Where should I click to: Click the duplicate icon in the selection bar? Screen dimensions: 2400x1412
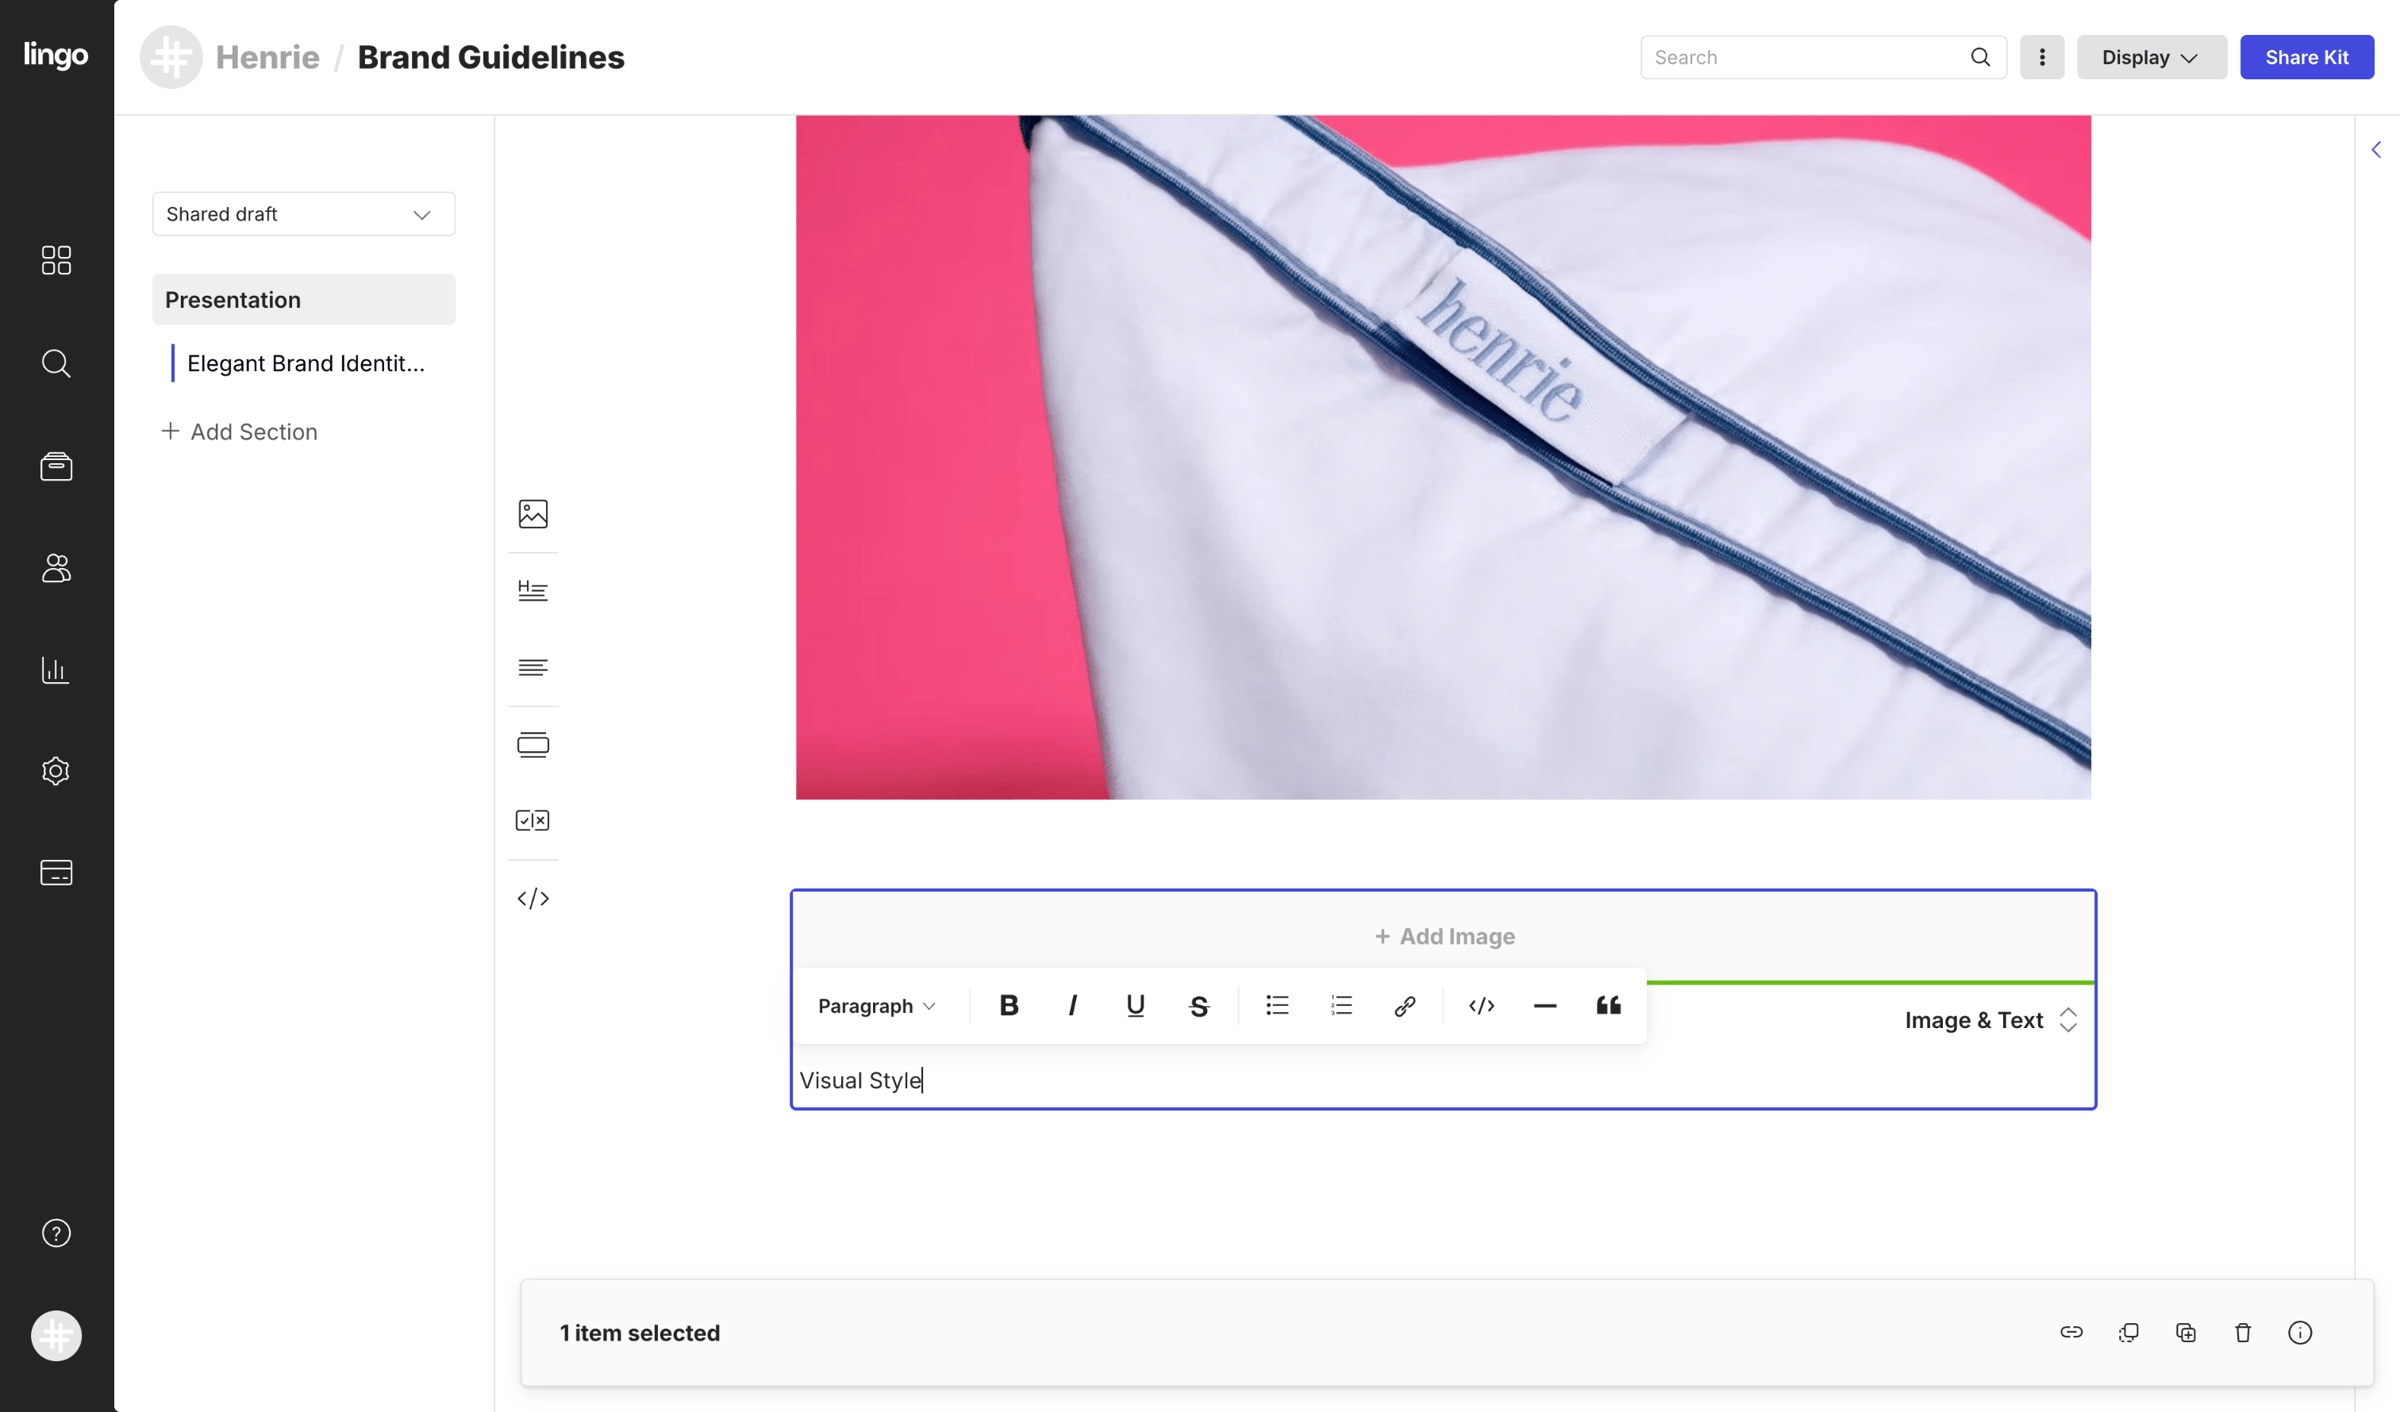pos(2185,1333)
